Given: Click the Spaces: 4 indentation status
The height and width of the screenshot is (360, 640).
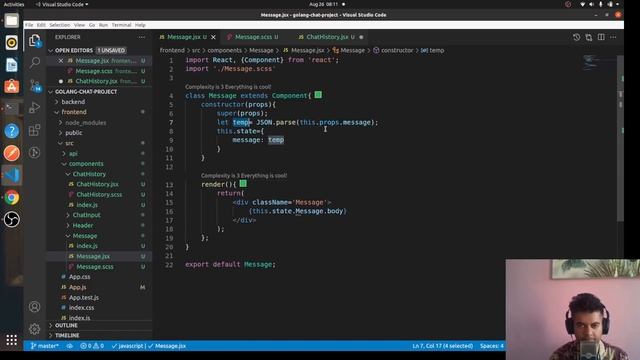Looking at the screenshot, I should (x=492, y=346).
